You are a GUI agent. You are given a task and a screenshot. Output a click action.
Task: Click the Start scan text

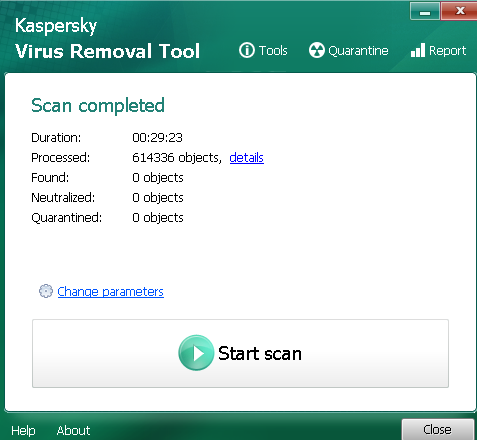coord(260,353)
